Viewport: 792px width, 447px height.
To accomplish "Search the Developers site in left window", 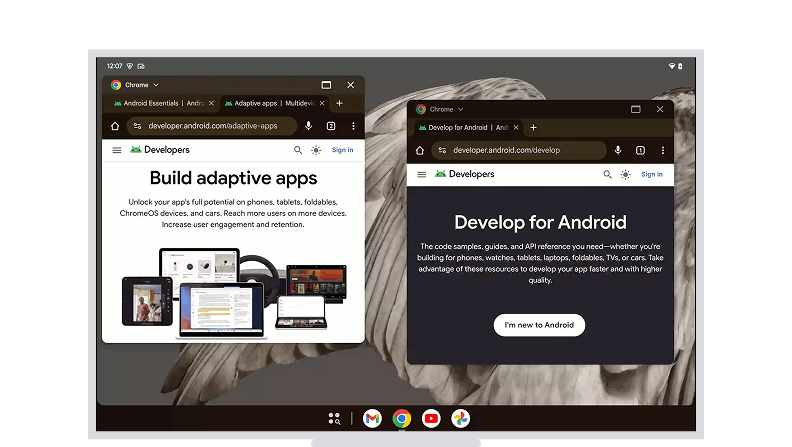I will 298,150.
